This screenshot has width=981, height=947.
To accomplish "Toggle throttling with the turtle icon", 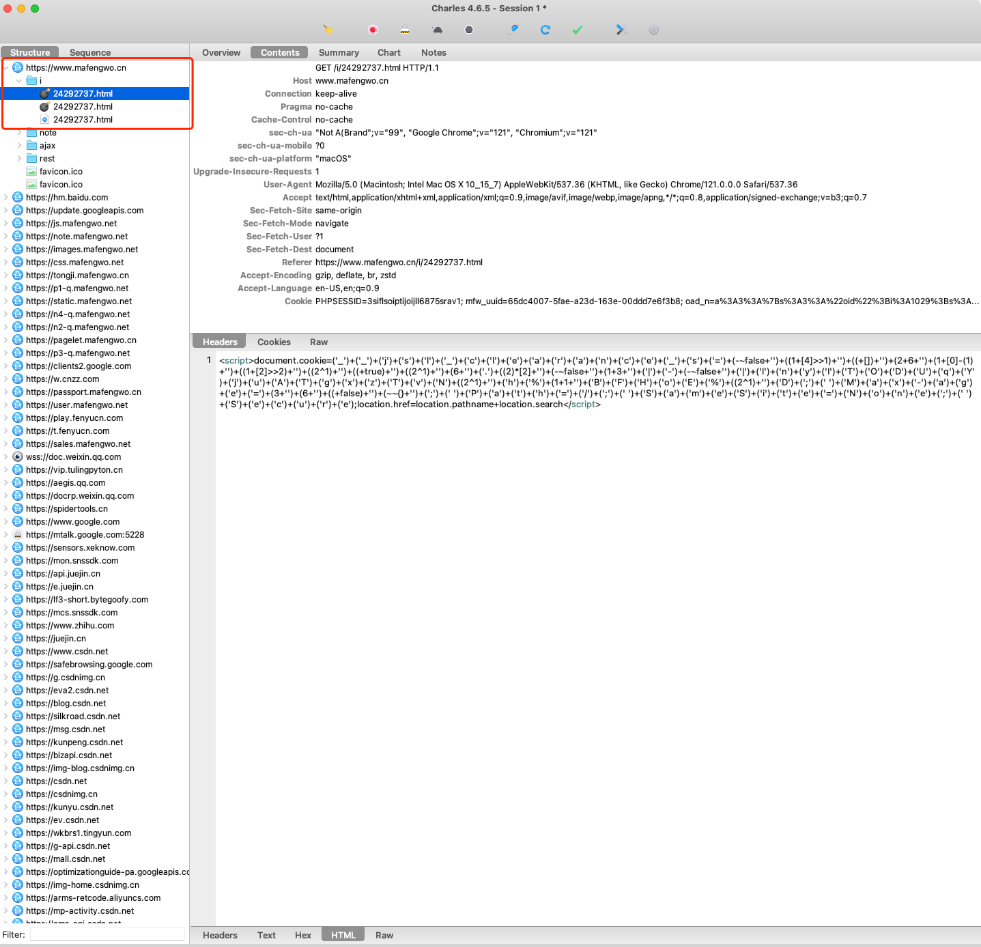I will [x=437, y=29].
